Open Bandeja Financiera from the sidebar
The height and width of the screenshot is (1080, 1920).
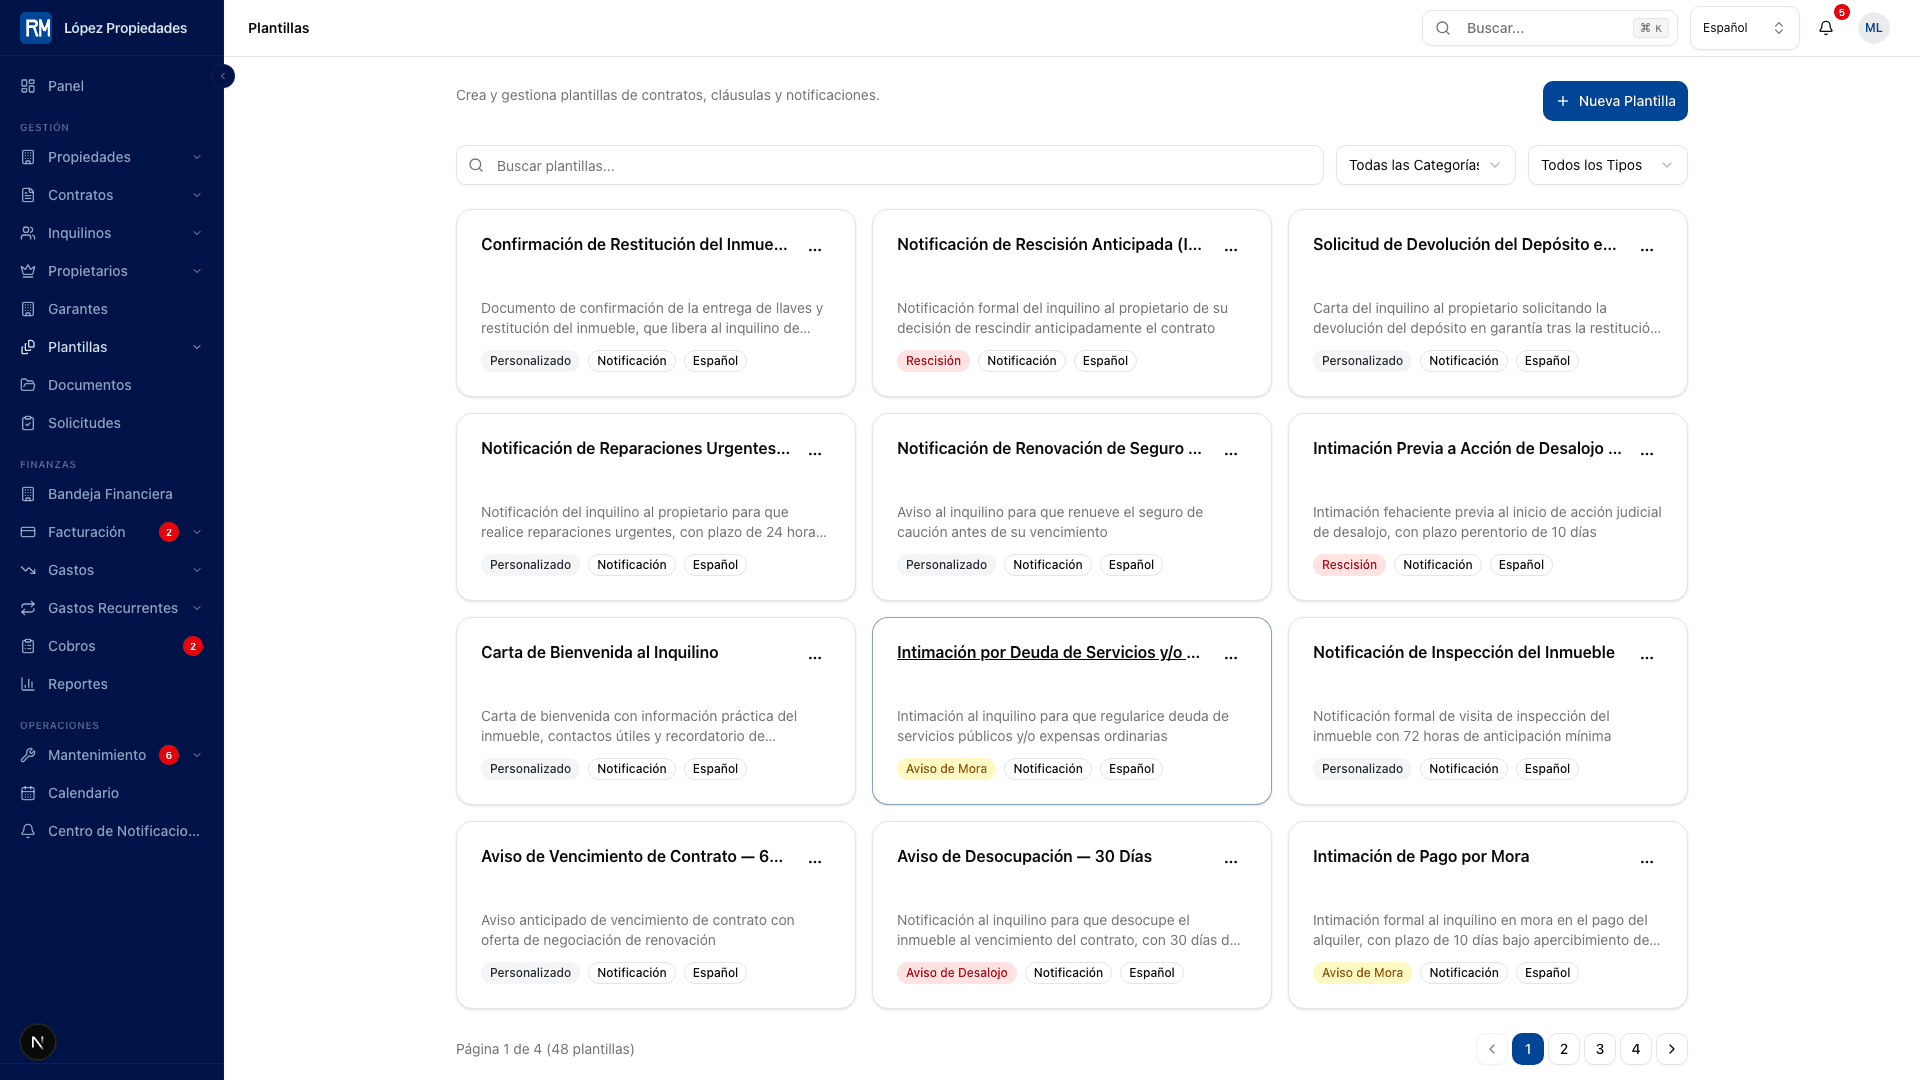click(x=112, y=494)
